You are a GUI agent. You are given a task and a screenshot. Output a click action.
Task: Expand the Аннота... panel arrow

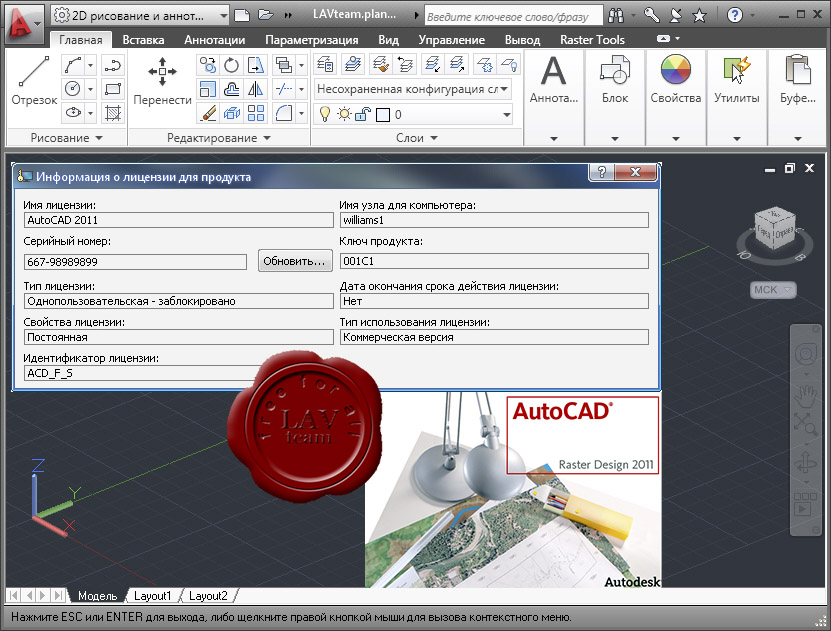[554, 138]
